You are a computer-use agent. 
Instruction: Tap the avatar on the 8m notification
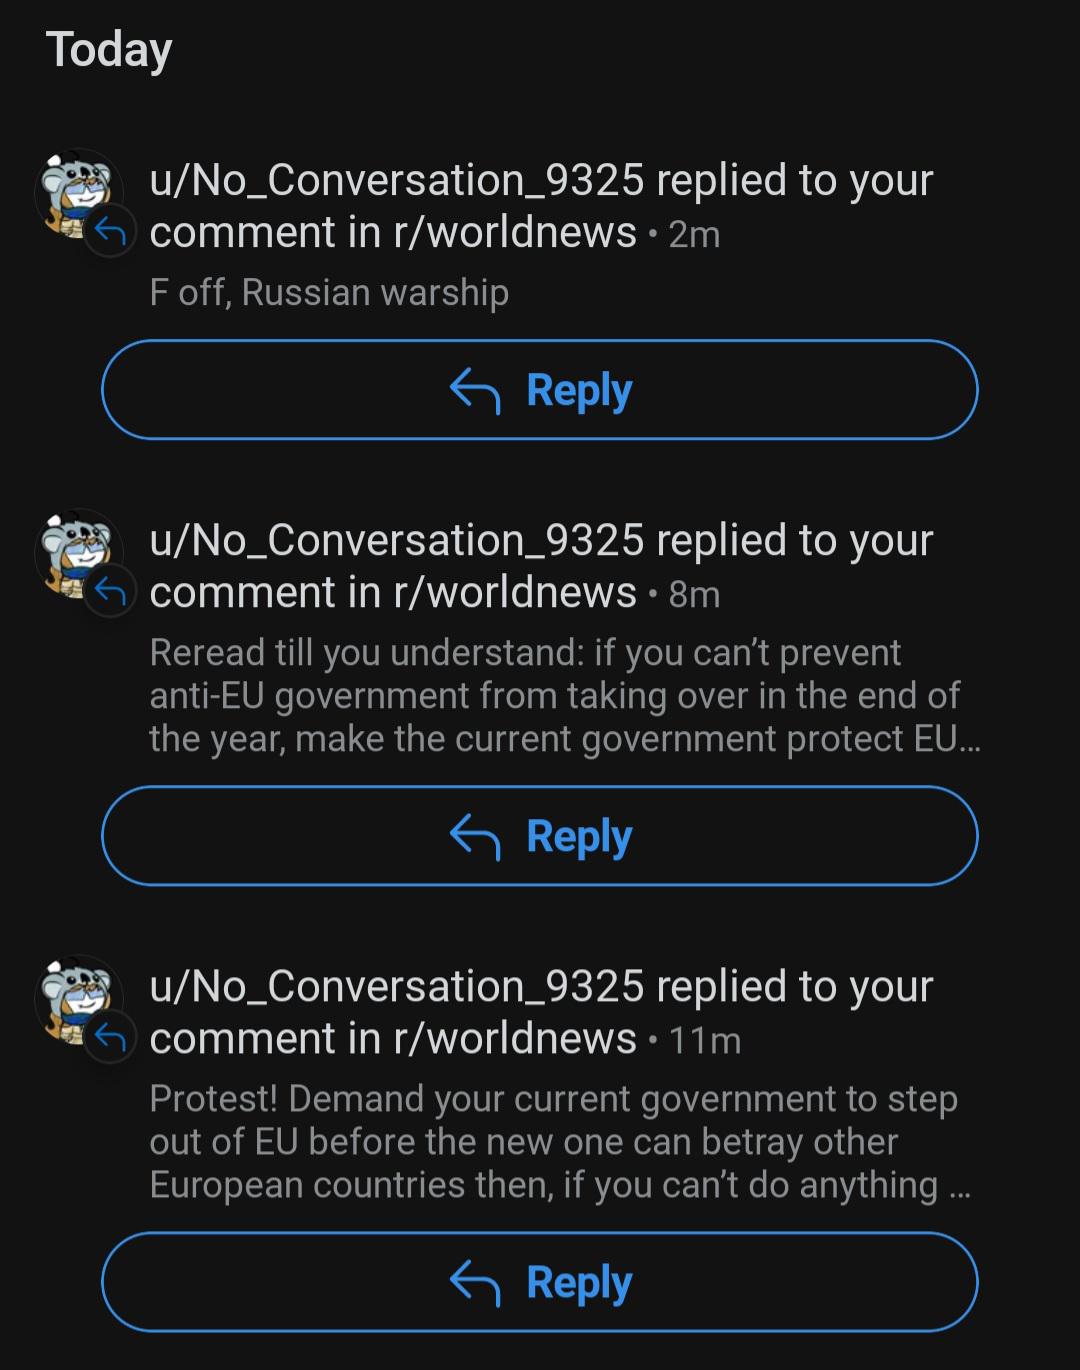[x=79, y=554]
